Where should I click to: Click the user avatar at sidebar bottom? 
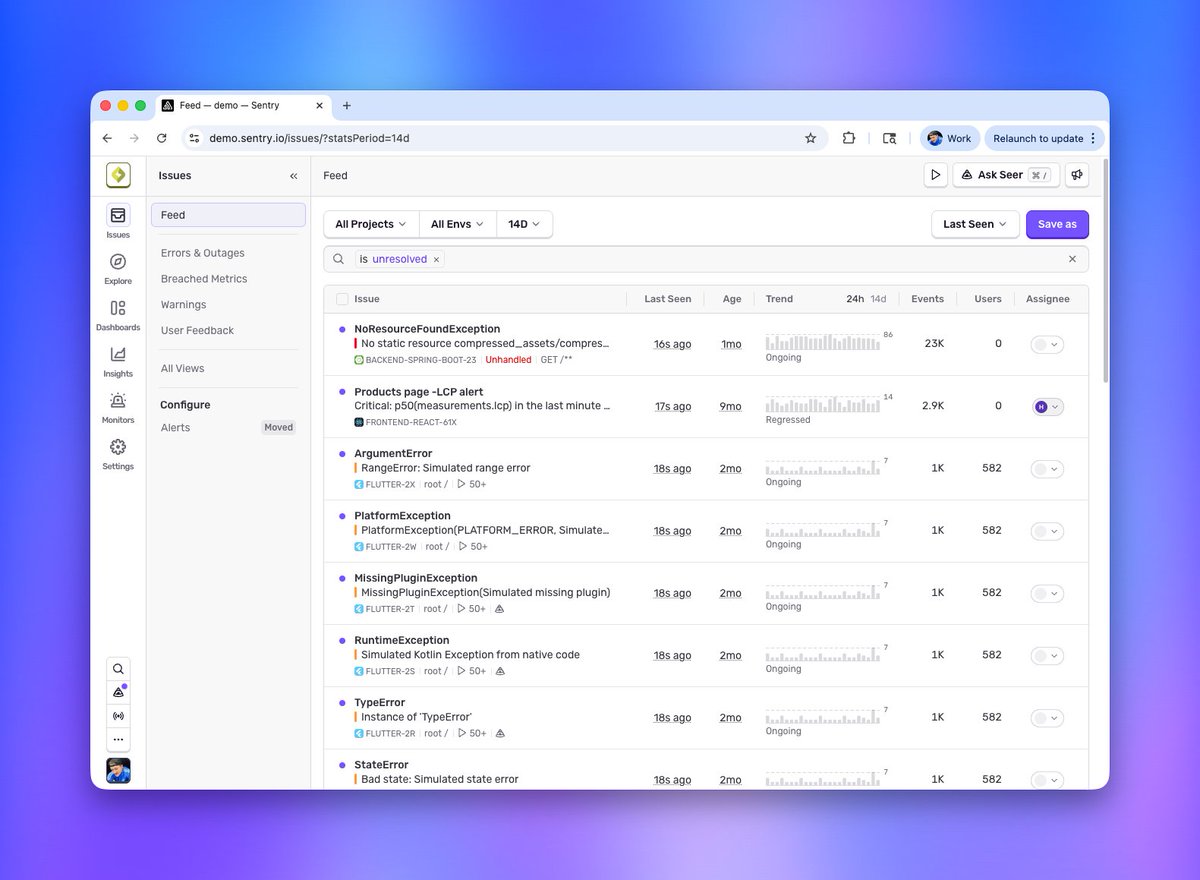(x=118, y=770)
